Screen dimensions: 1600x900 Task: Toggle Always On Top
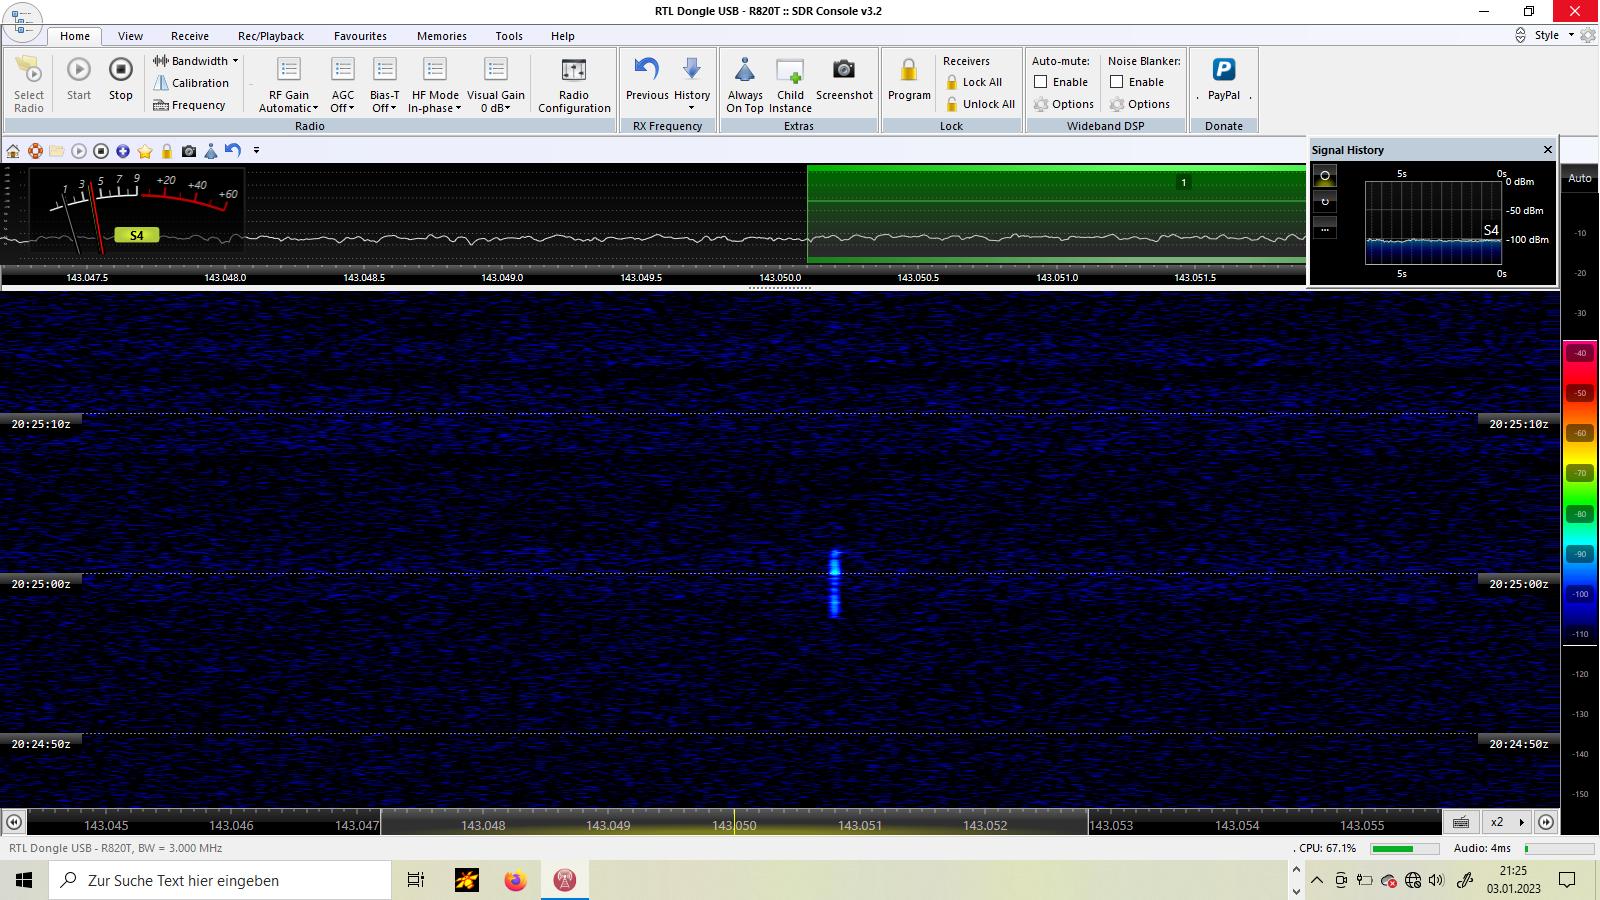(745, 84)
